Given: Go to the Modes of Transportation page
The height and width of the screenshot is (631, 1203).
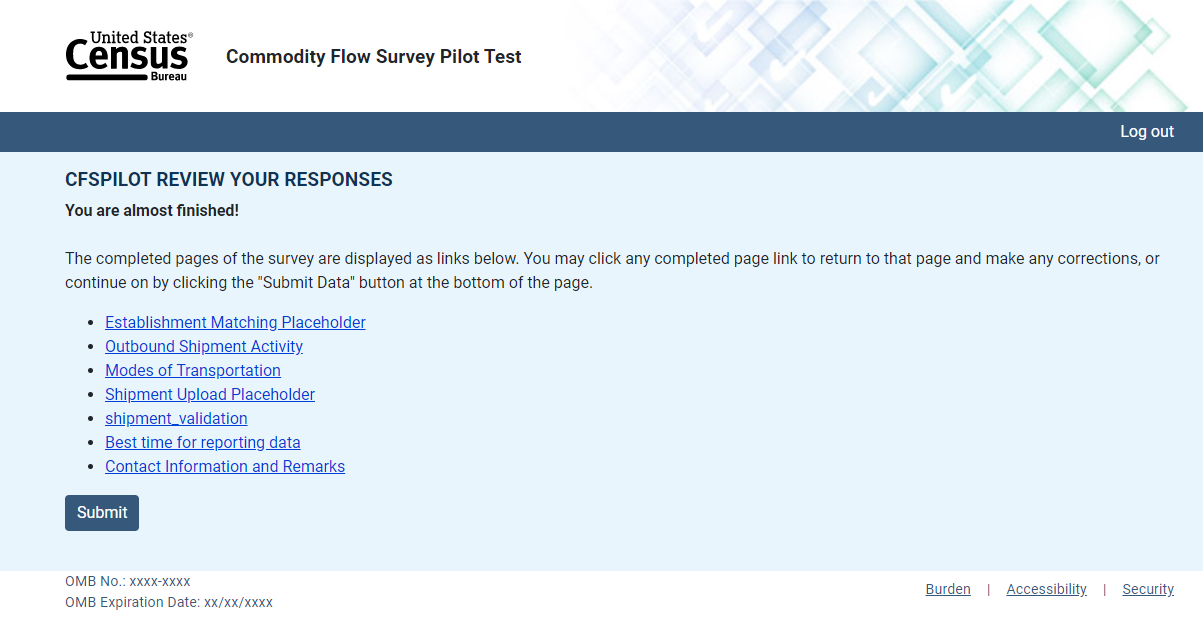Looking at the screenshot, I should point(193,371).
